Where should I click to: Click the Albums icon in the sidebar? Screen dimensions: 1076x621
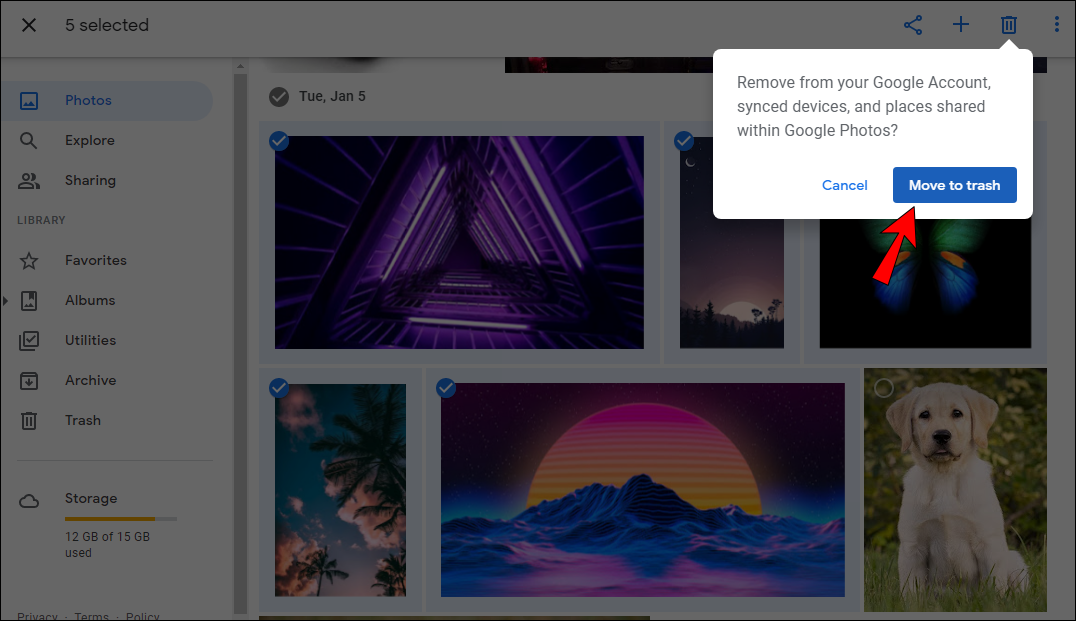[x=29, y=301]
